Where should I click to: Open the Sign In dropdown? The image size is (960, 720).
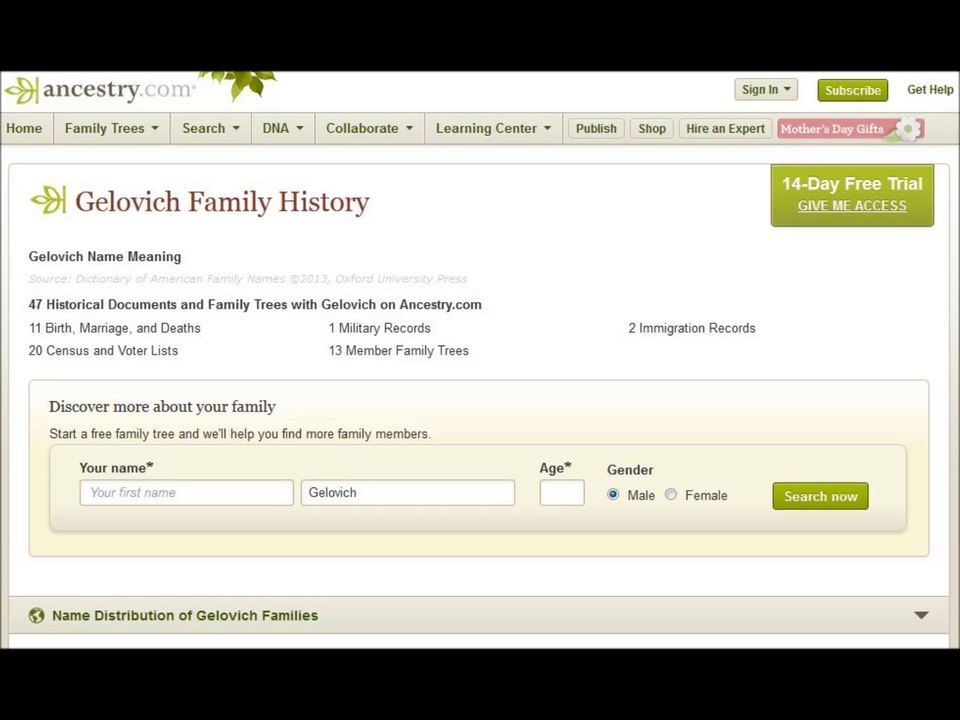[x=766, y=89]
